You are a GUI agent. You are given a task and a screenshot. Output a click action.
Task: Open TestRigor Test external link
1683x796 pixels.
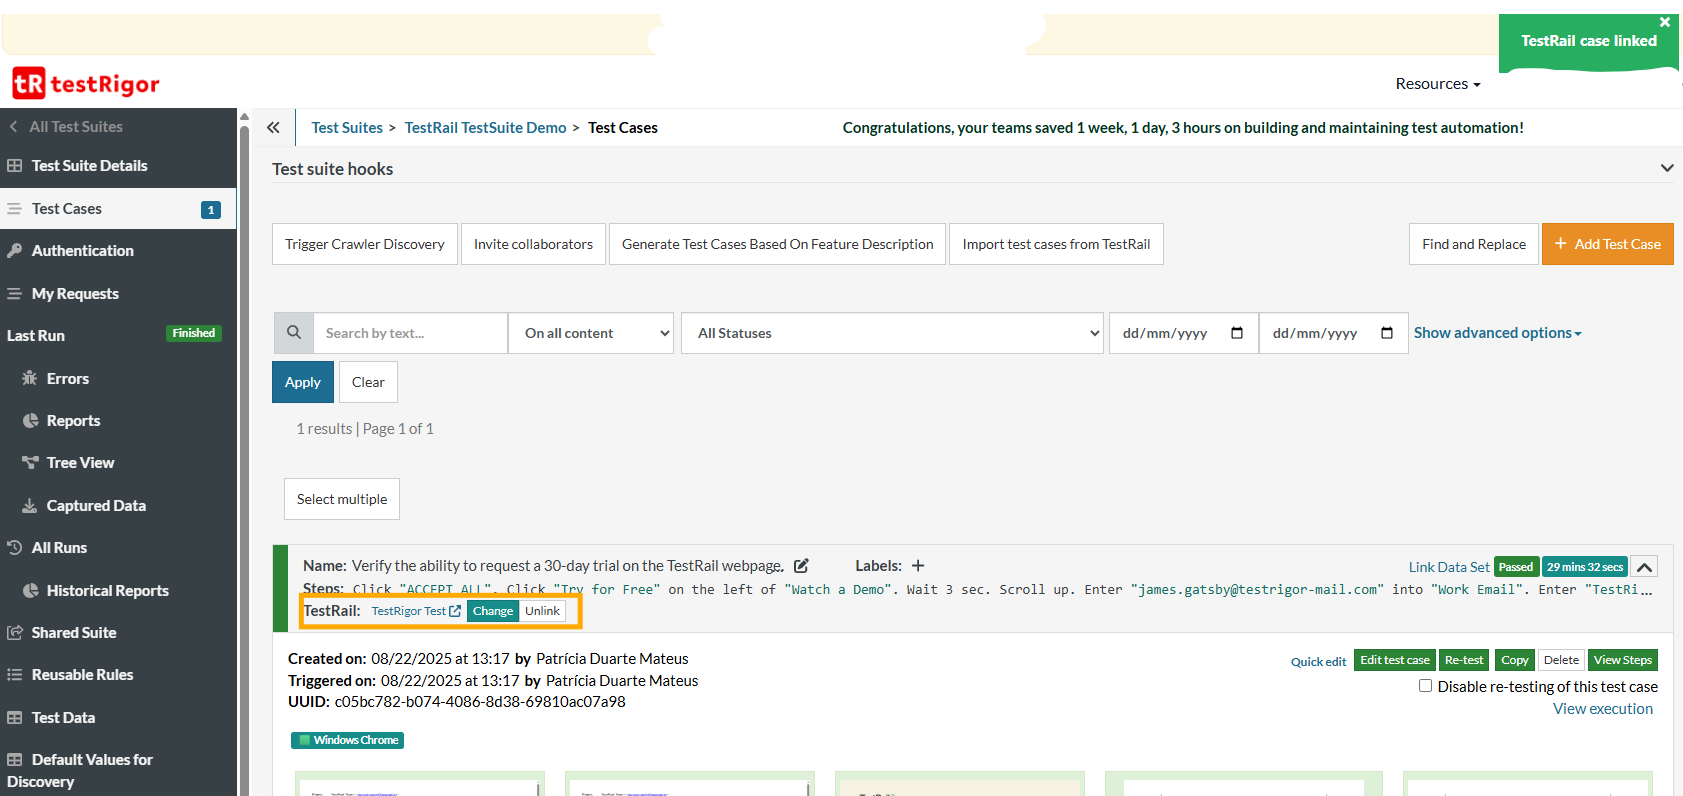416,611
